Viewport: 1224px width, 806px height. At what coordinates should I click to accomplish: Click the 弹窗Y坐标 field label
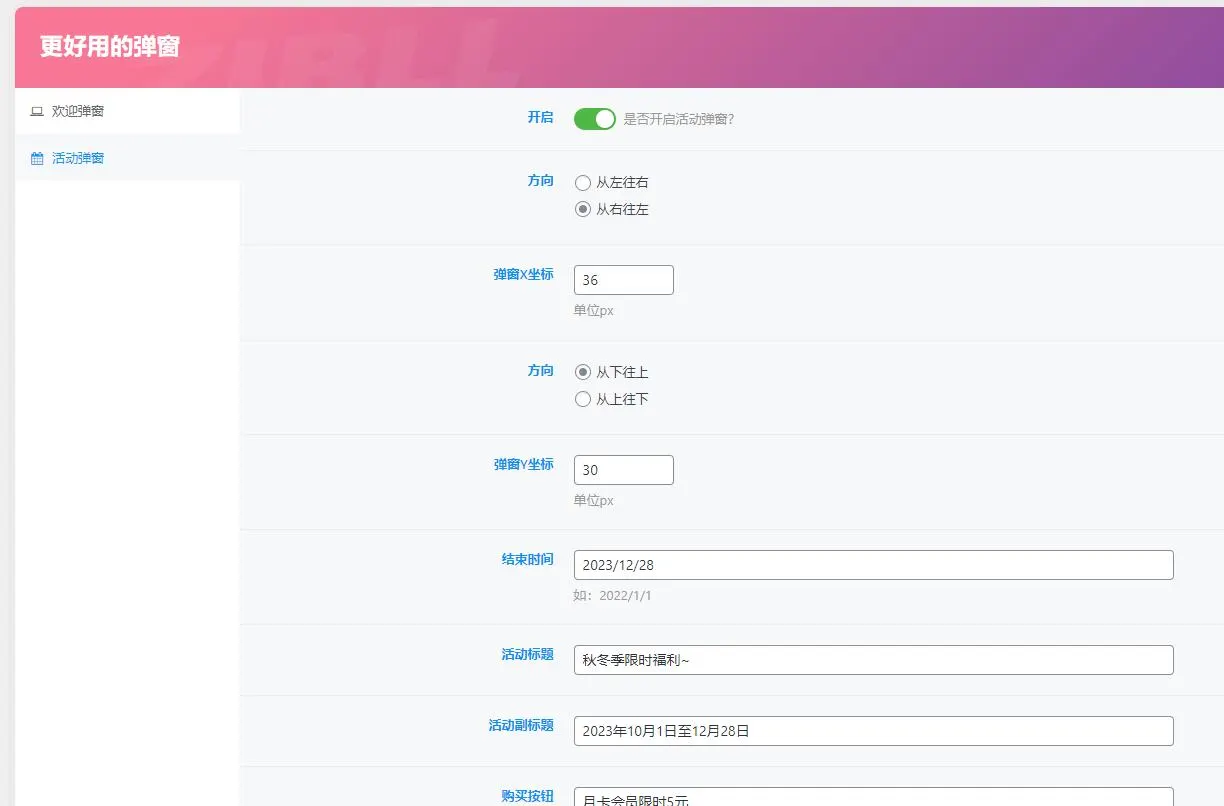click(x=523, y=464)
